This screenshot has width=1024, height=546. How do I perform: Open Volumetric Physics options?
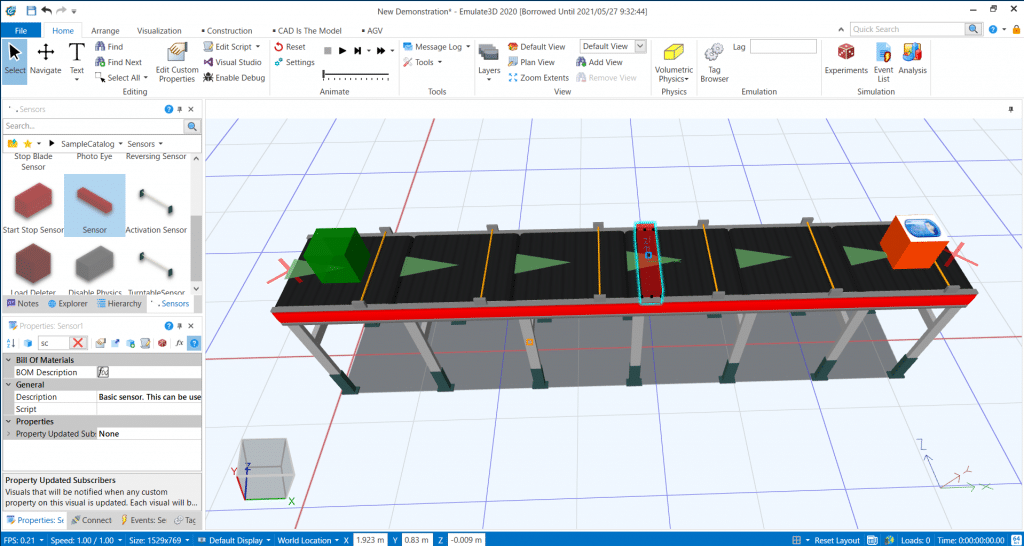pos(674,63)
